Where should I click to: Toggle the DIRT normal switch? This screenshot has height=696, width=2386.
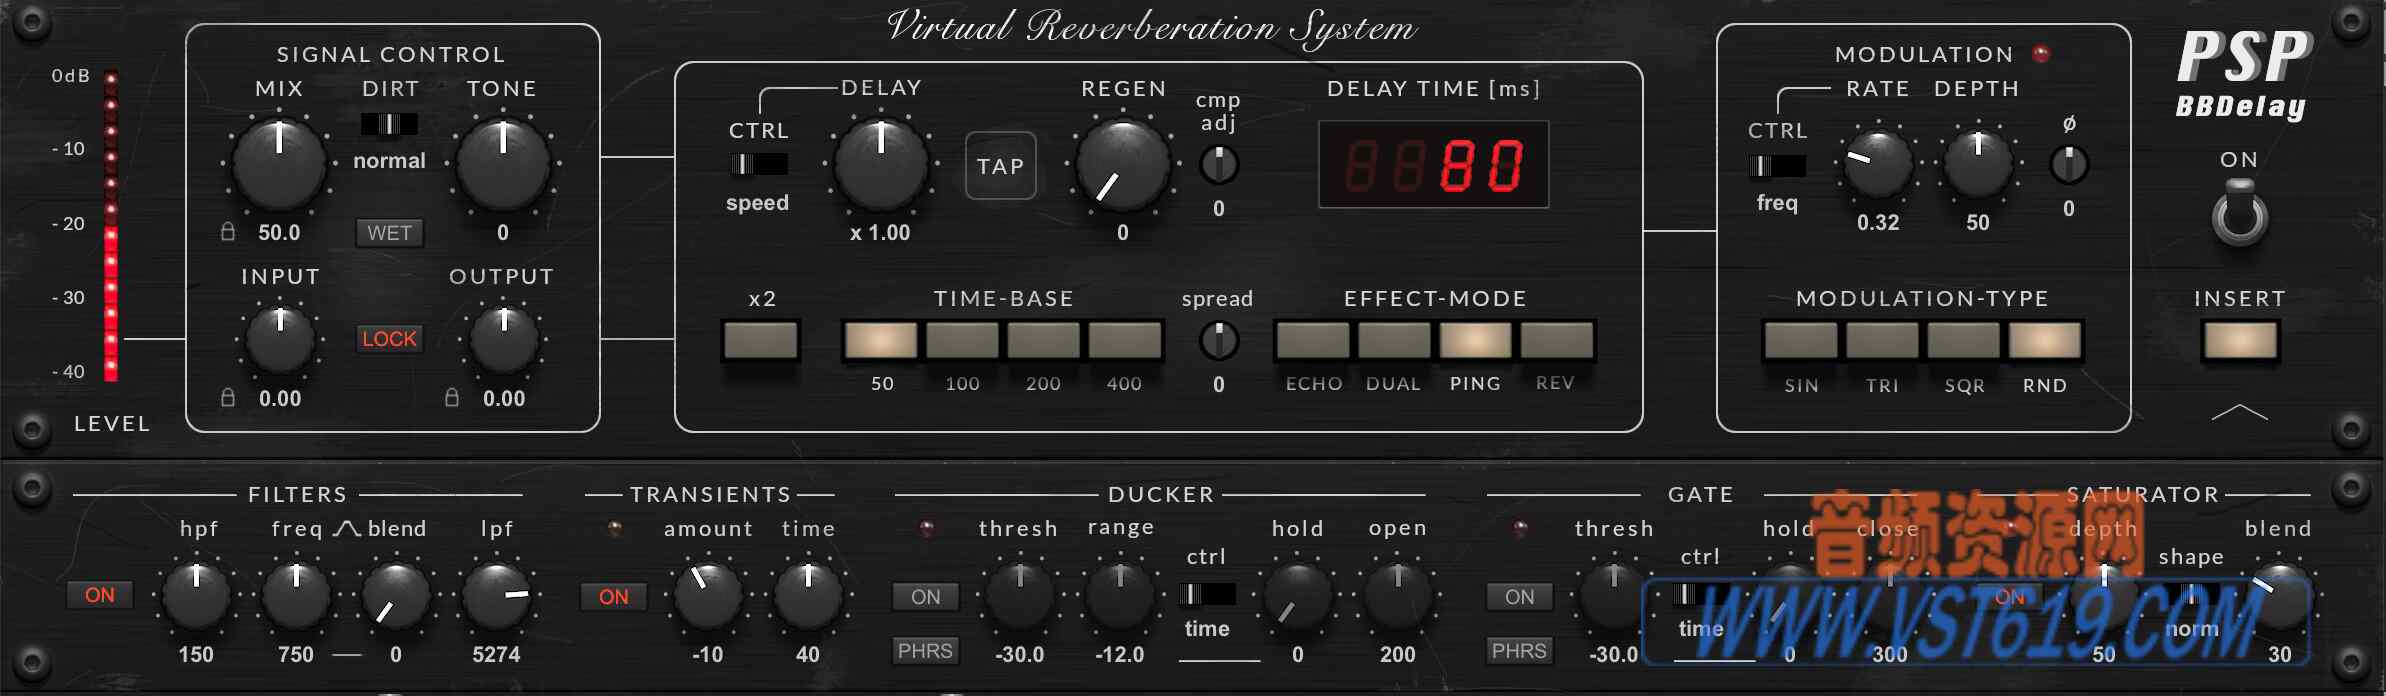point(389,124)
